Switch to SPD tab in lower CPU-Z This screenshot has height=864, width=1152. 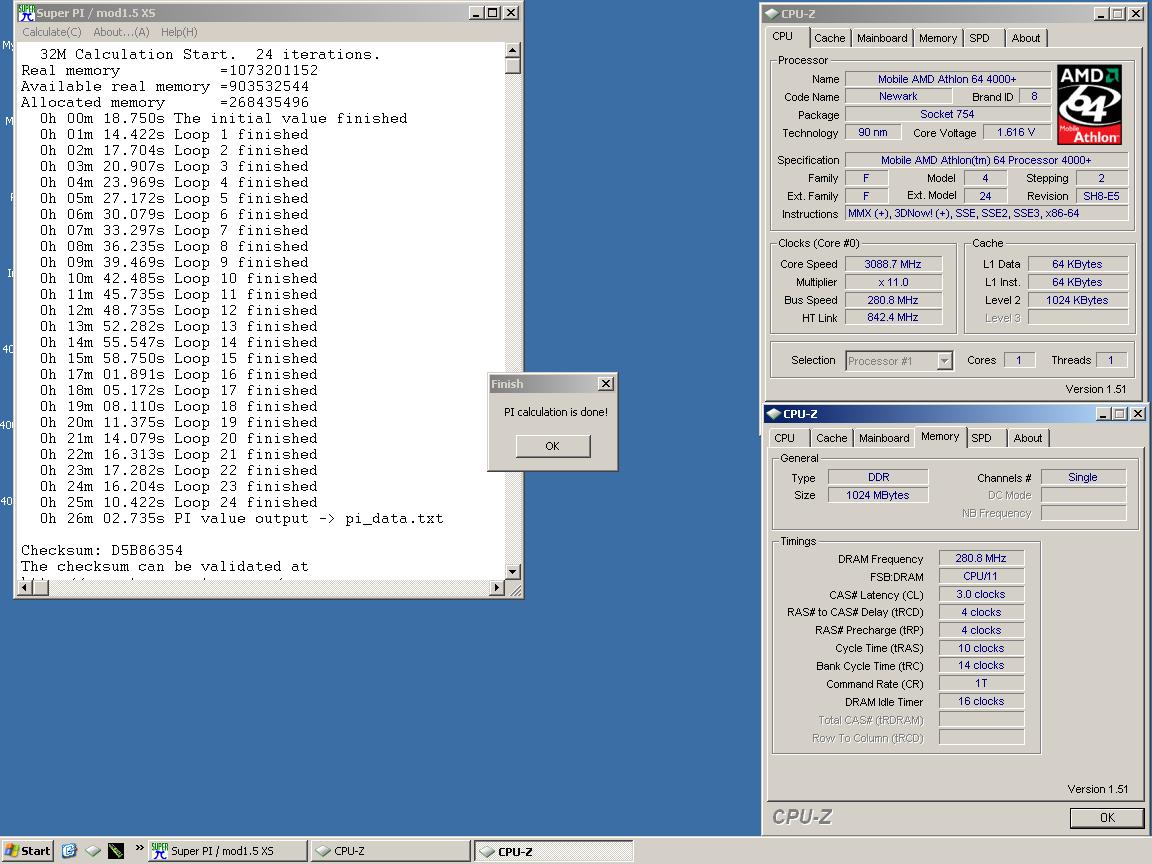pyautogui.click(x=982, y=438)
